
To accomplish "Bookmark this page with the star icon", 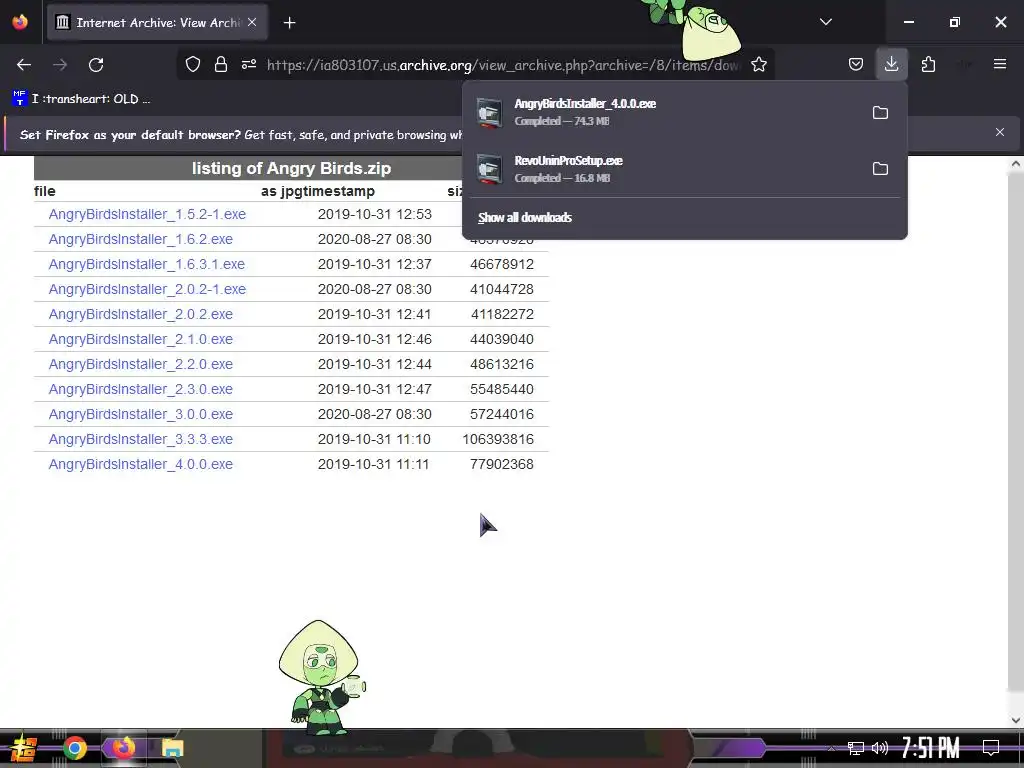I will 759,64.
